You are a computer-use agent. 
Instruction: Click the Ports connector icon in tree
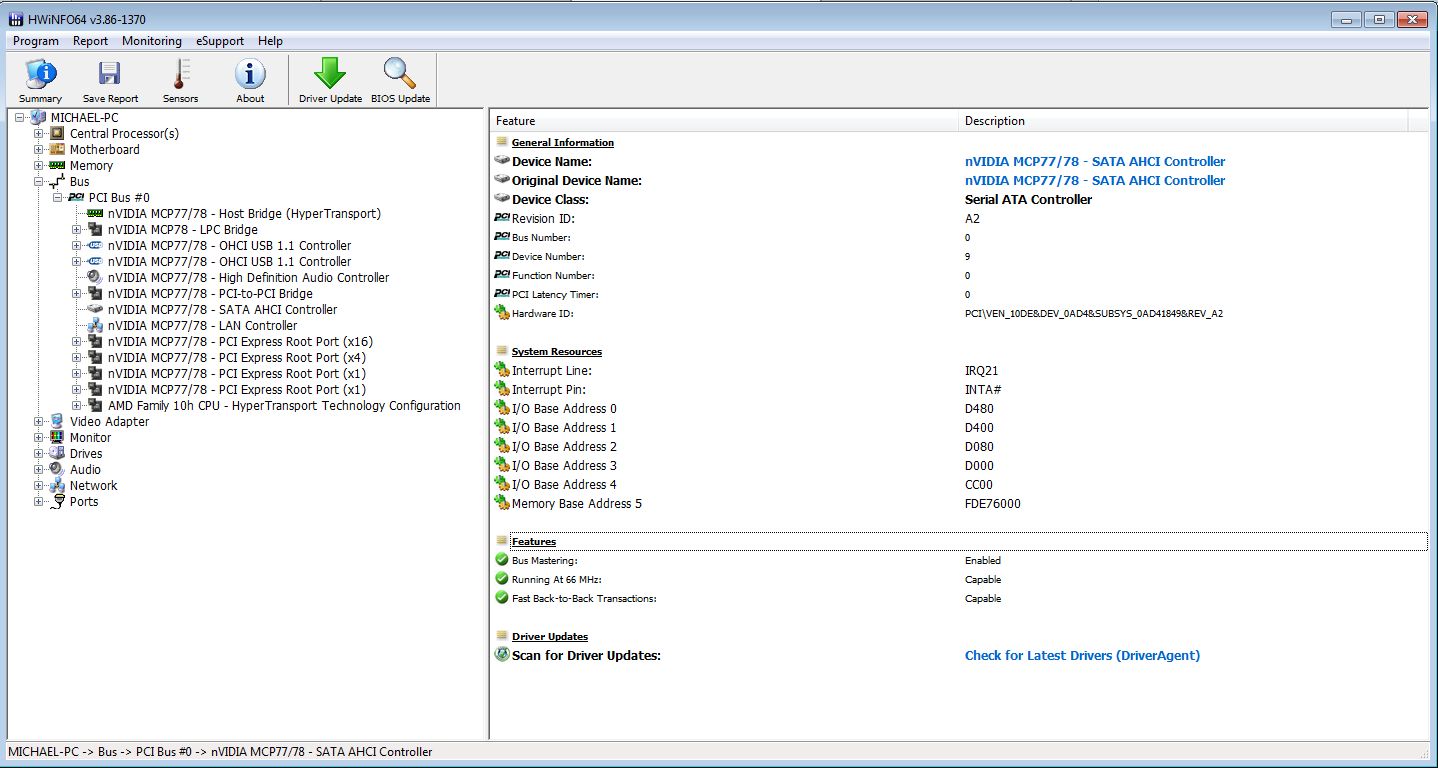tap(57, 502)
